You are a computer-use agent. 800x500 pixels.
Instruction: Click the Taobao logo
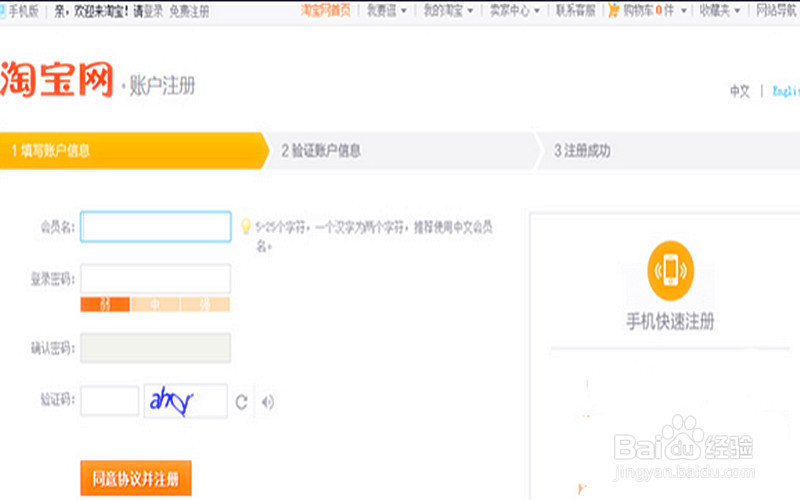point(56,79)
